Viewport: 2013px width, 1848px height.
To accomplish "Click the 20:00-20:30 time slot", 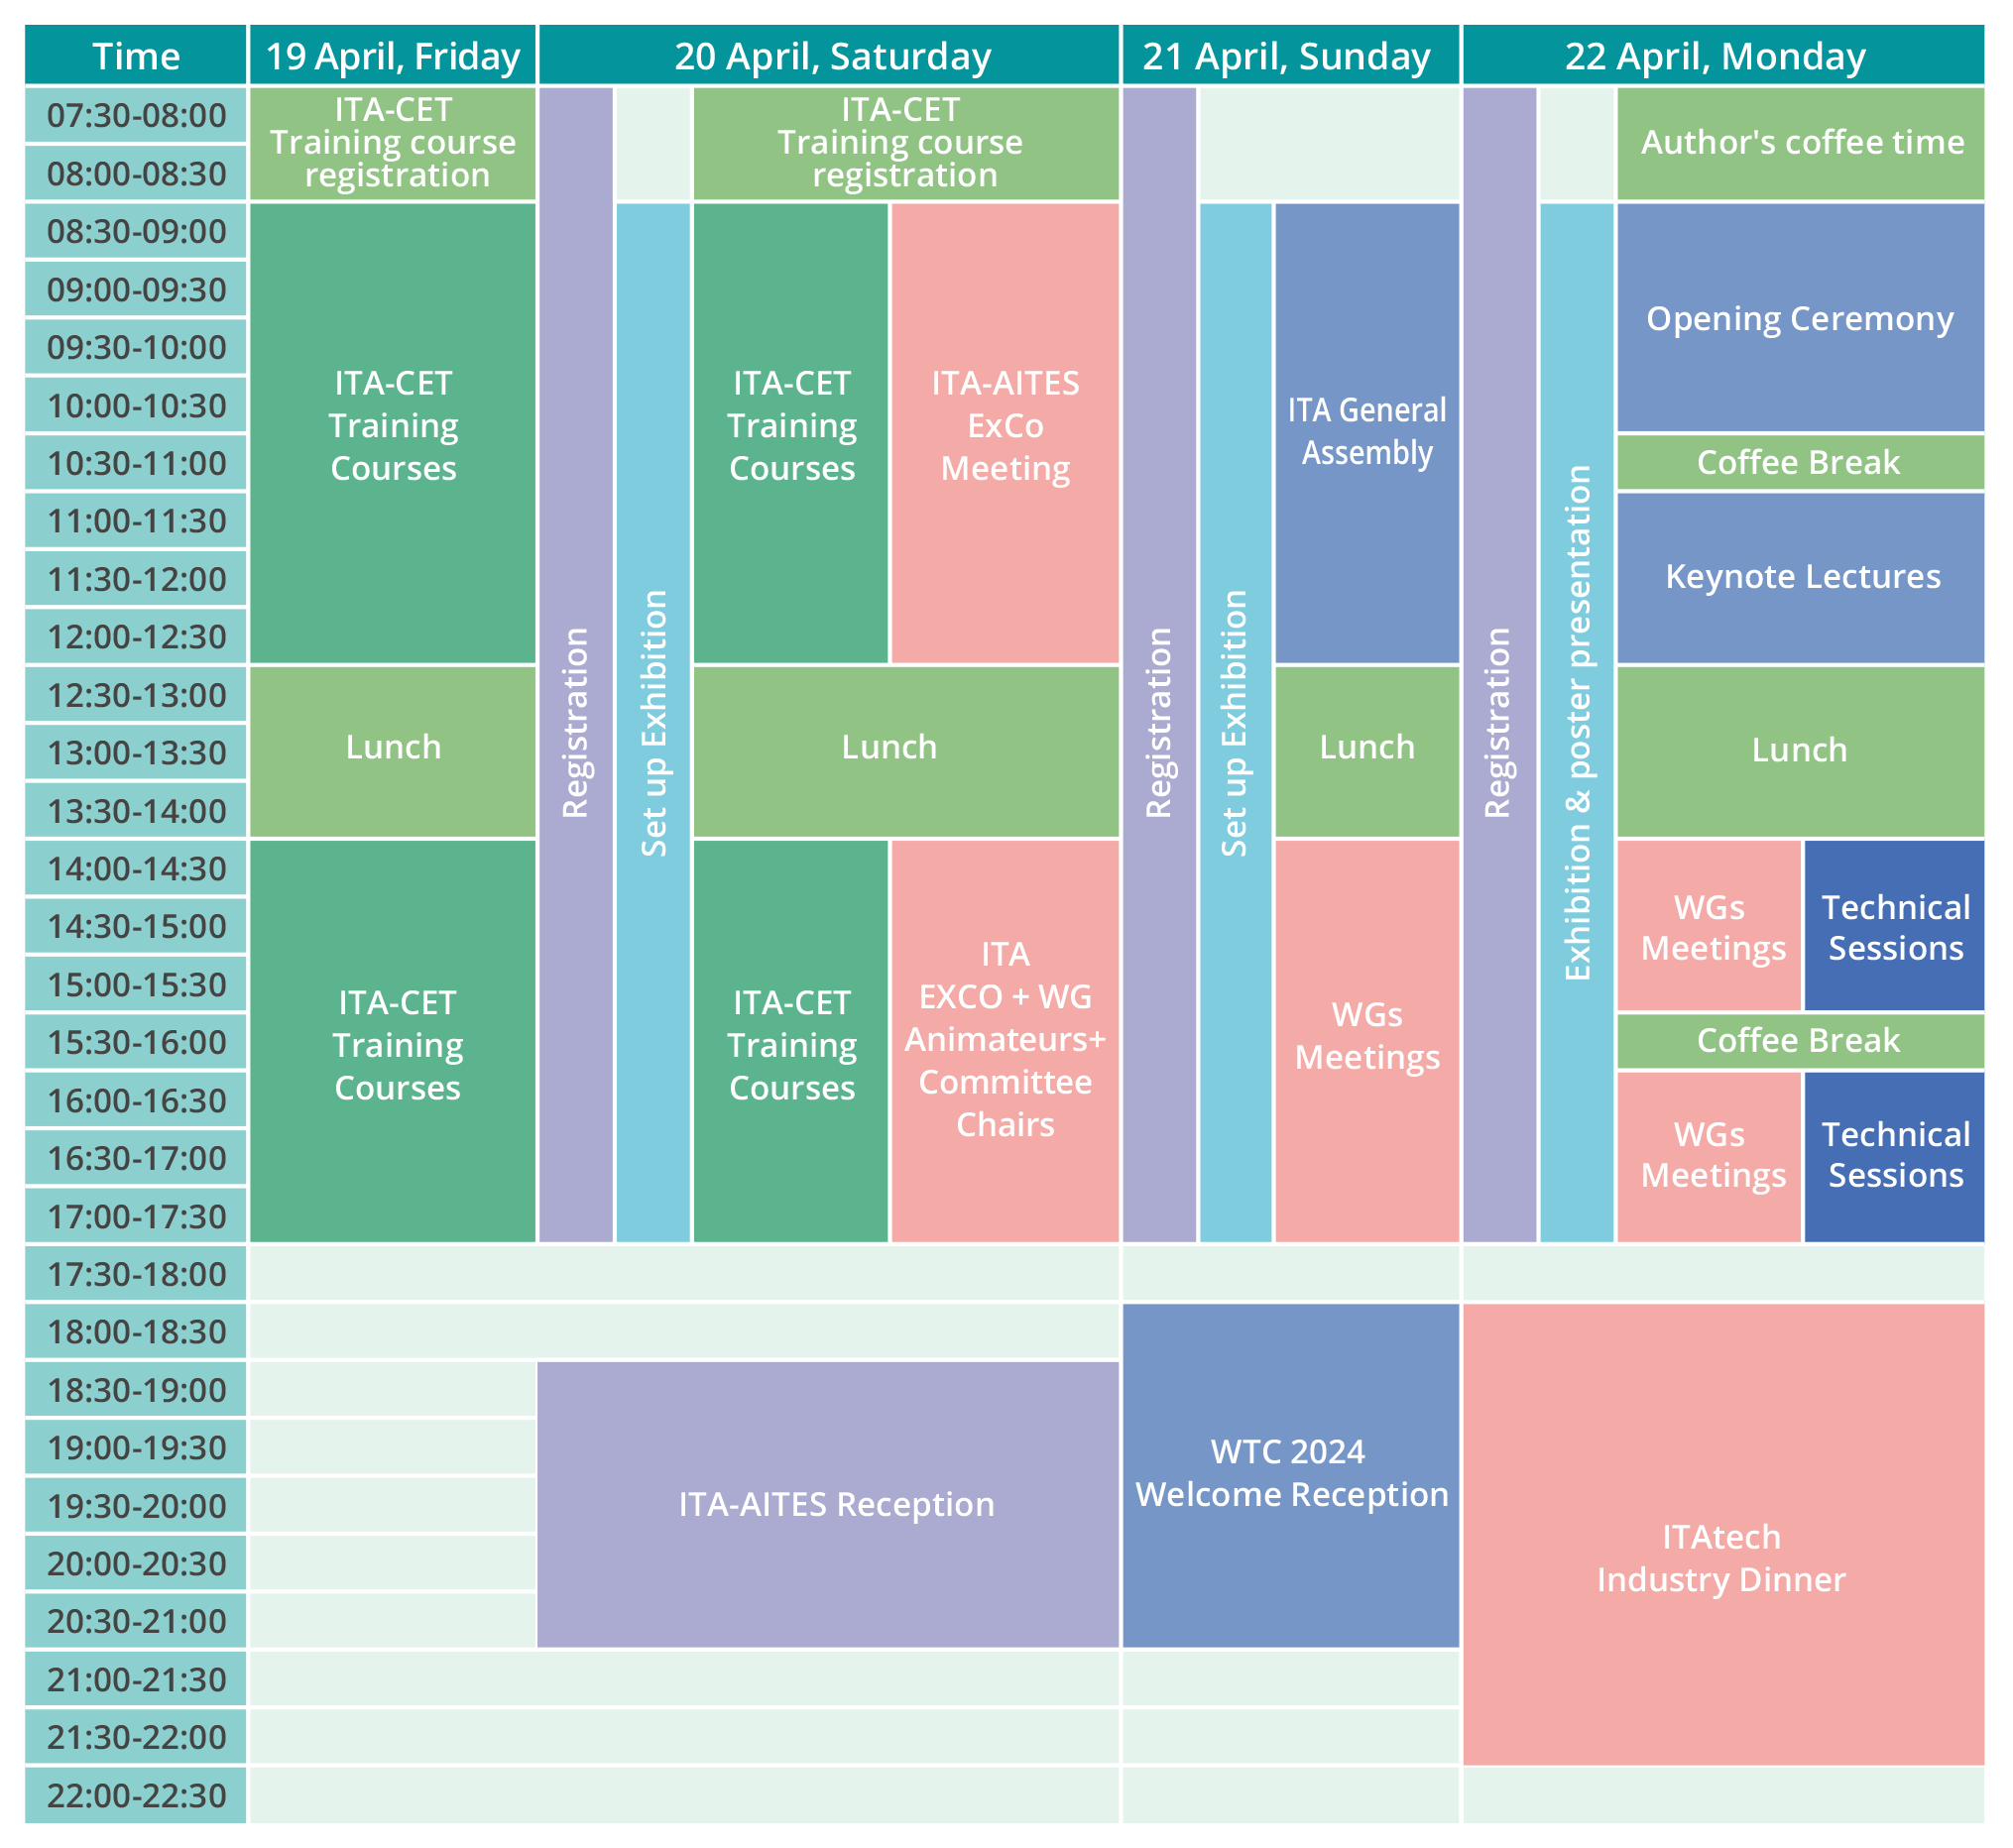I will (136, 1563).
